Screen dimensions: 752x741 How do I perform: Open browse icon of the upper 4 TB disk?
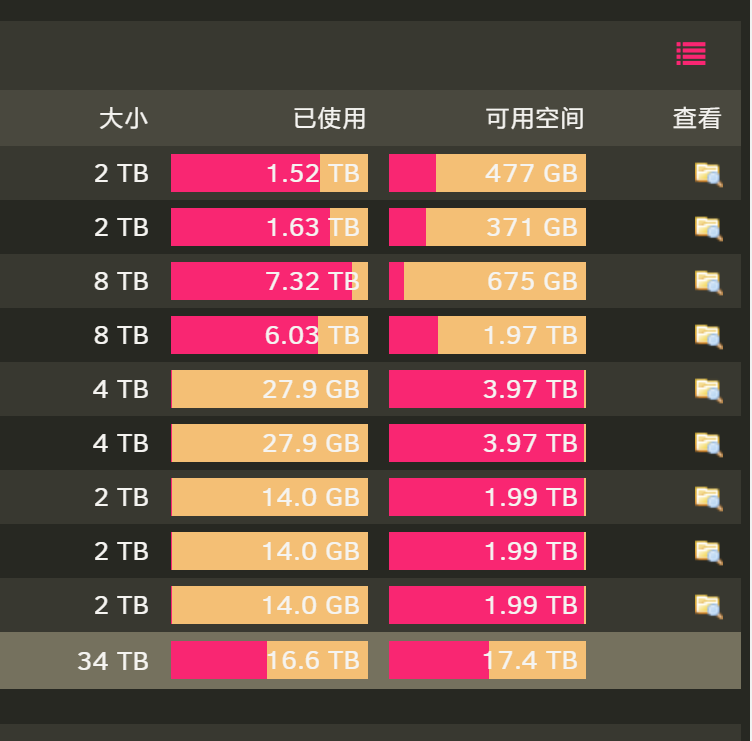[708, 390]
